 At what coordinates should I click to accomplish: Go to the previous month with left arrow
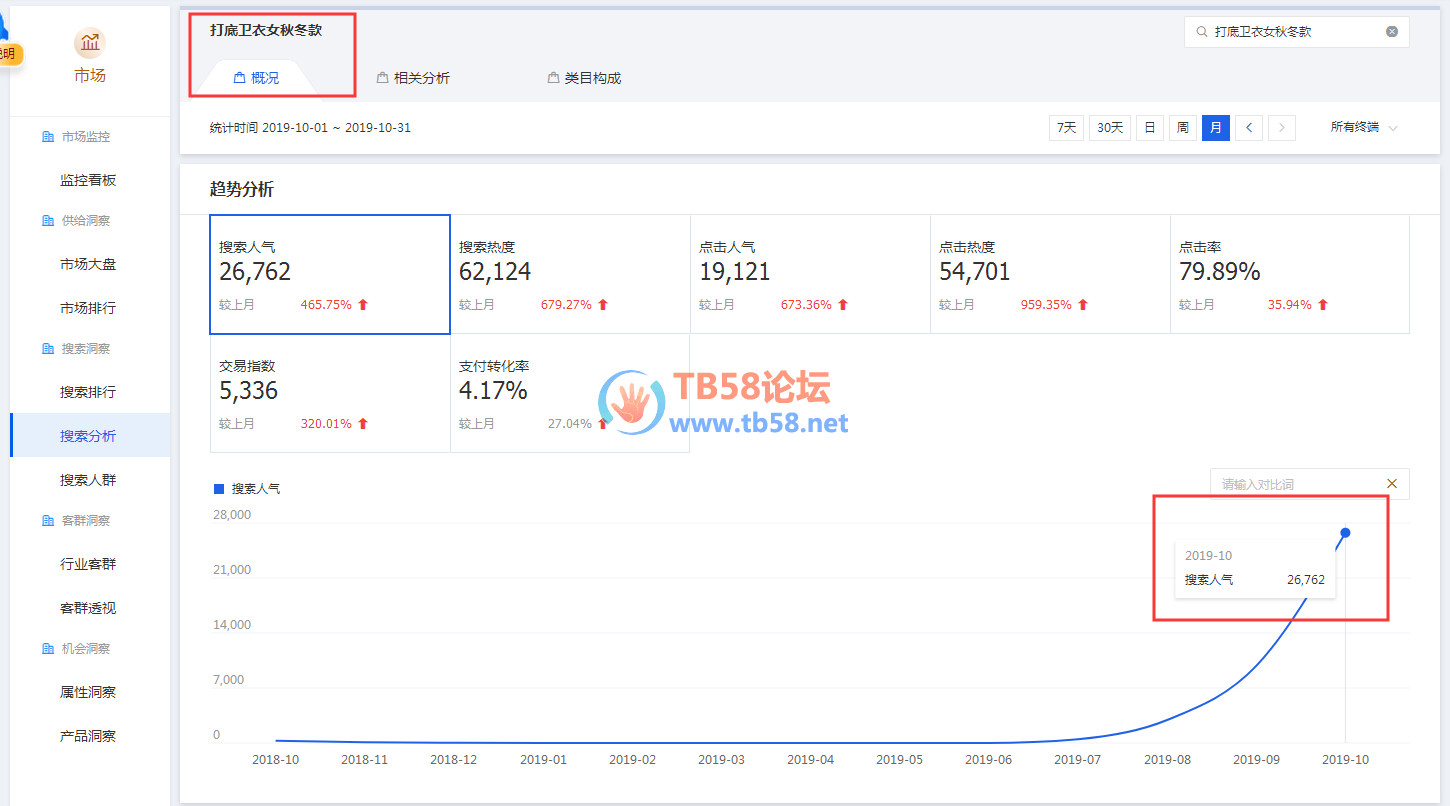tap(1248, 128)
